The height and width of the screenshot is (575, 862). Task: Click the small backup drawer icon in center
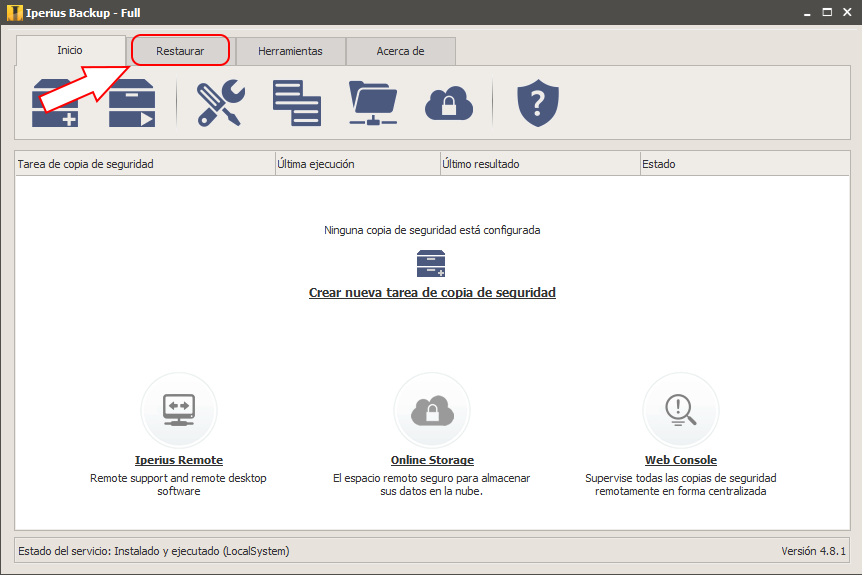point(431,263)
